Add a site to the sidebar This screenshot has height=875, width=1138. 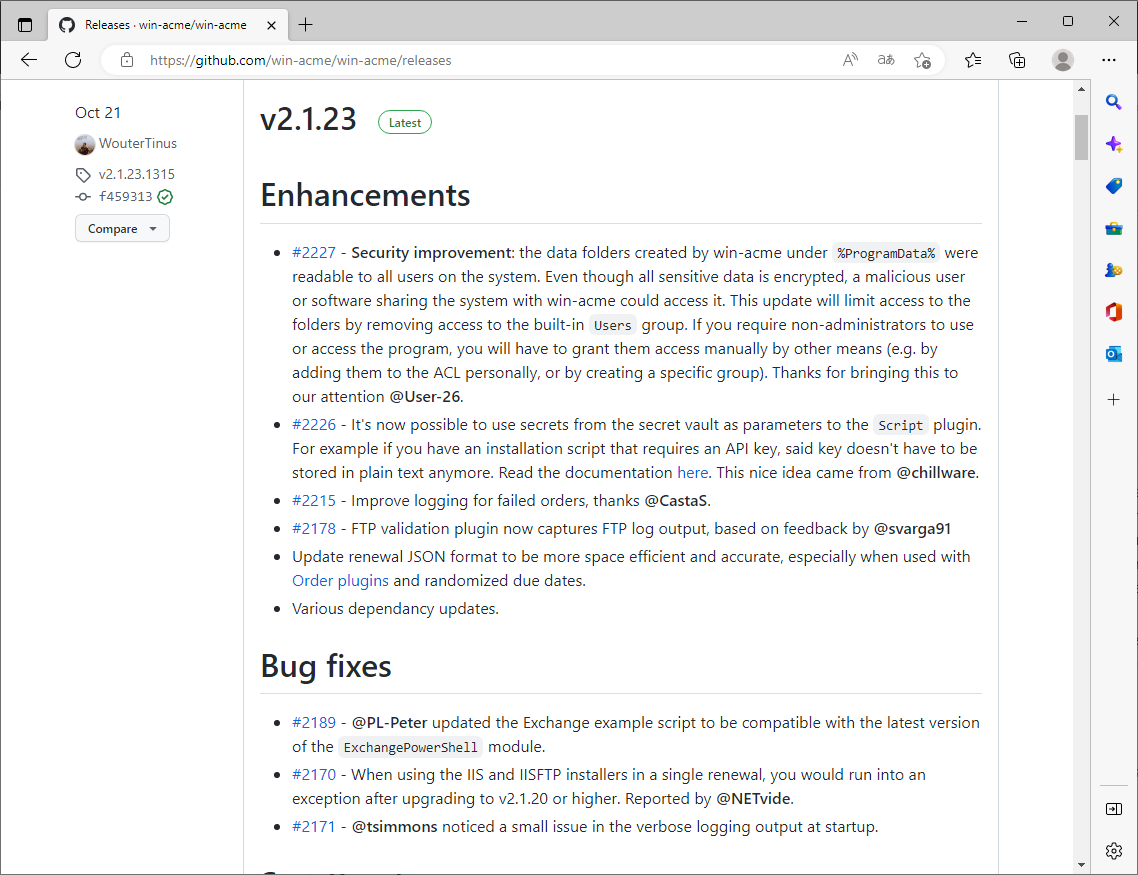tap(1113, 400)
